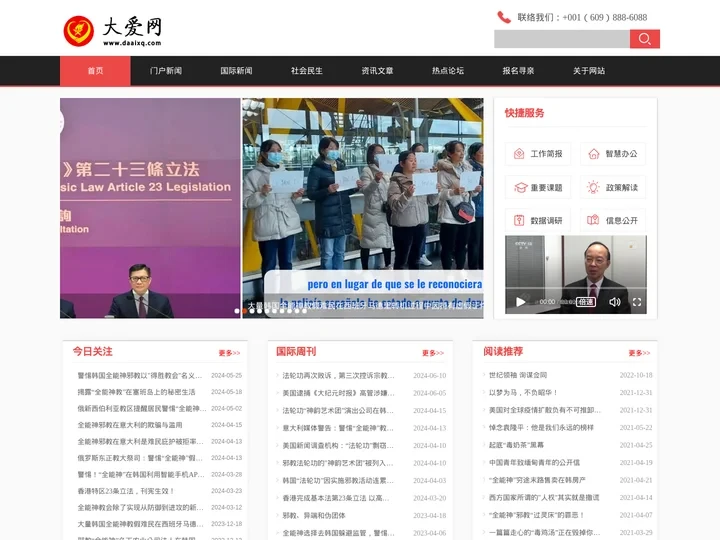Screen dimensions: 720x540
Task: Open the 首页 nav tab
Action: pos(95,71)
